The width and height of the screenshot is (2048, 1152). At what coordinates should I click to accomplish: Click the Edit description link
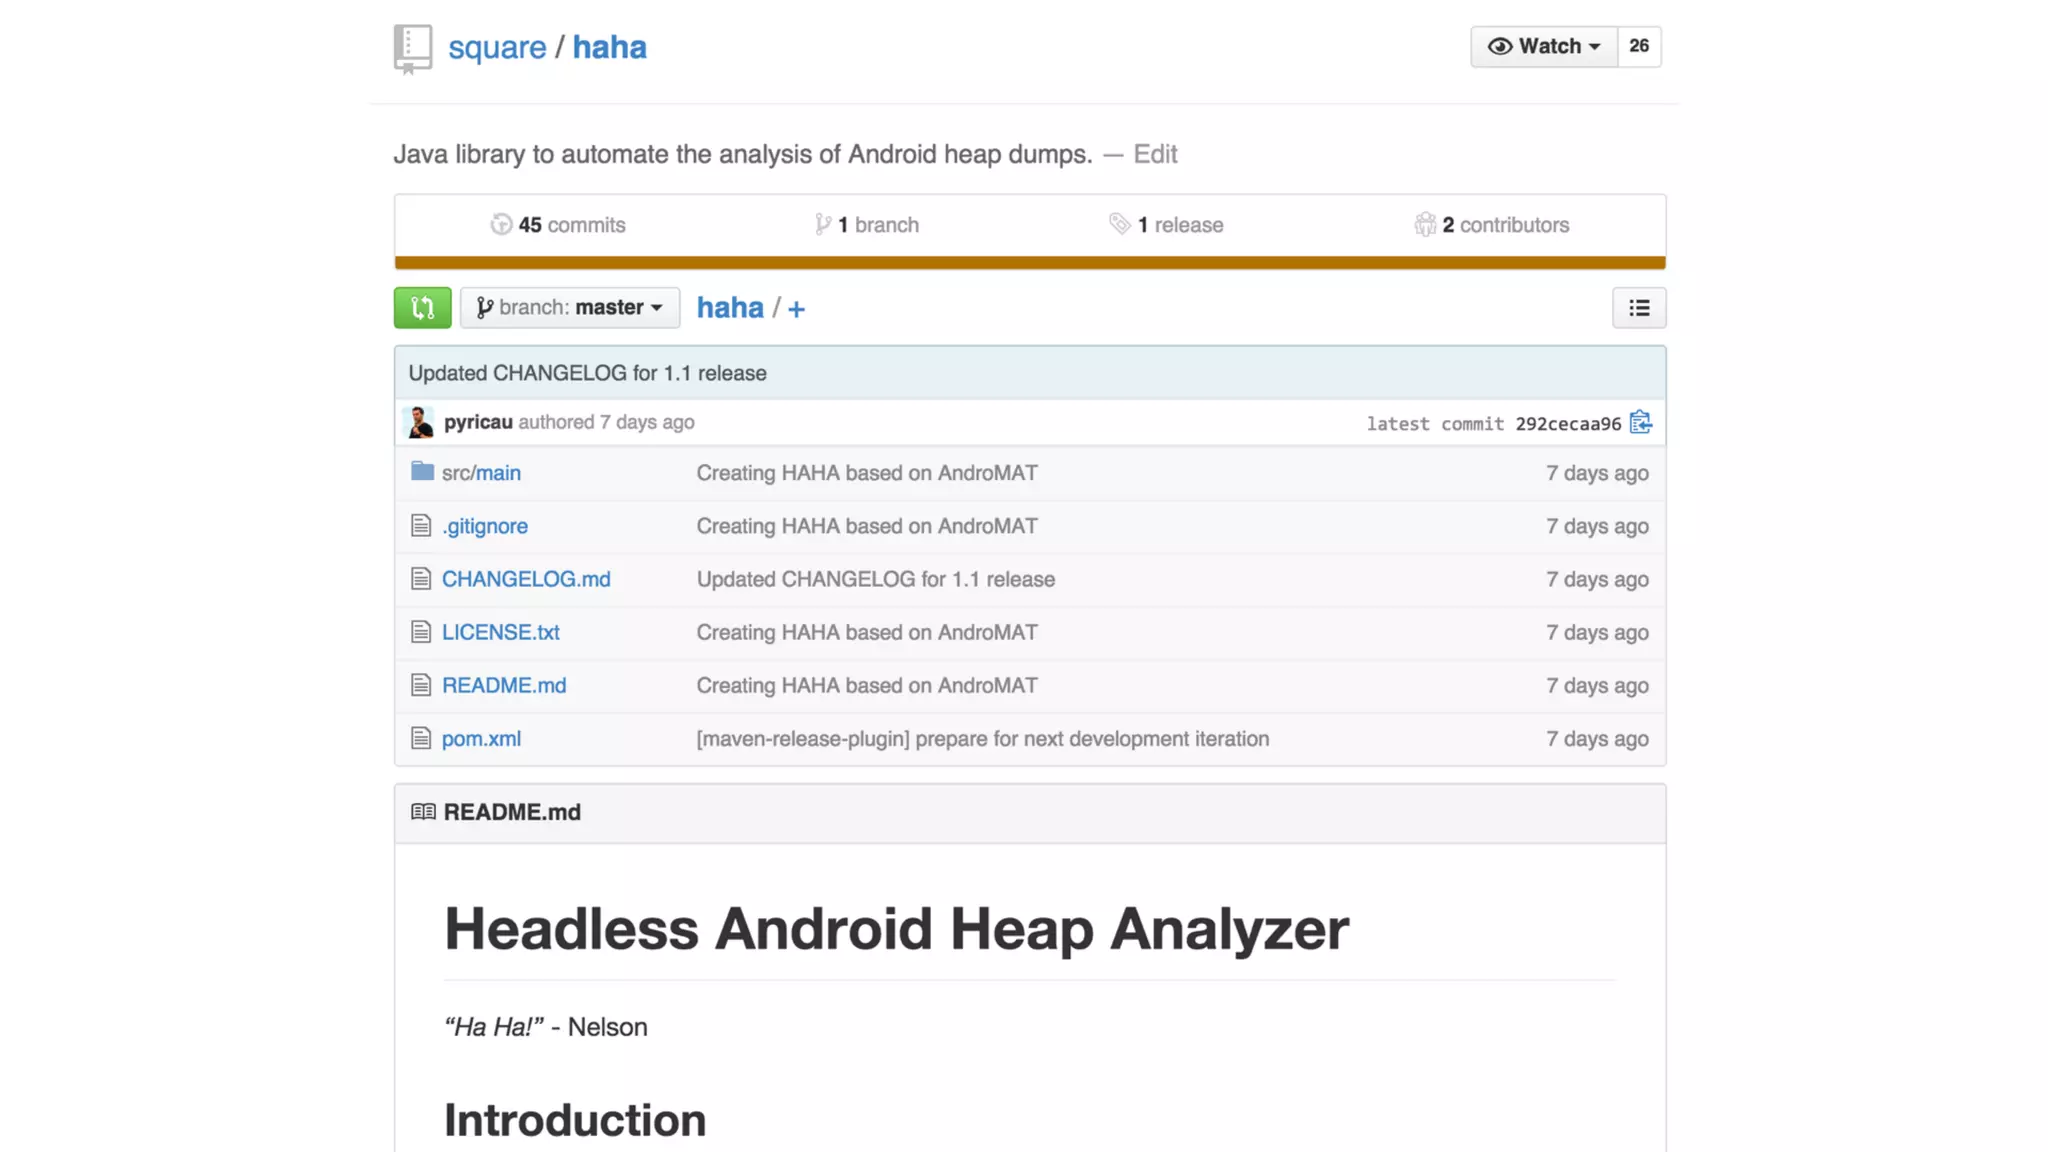(1155, 154)
